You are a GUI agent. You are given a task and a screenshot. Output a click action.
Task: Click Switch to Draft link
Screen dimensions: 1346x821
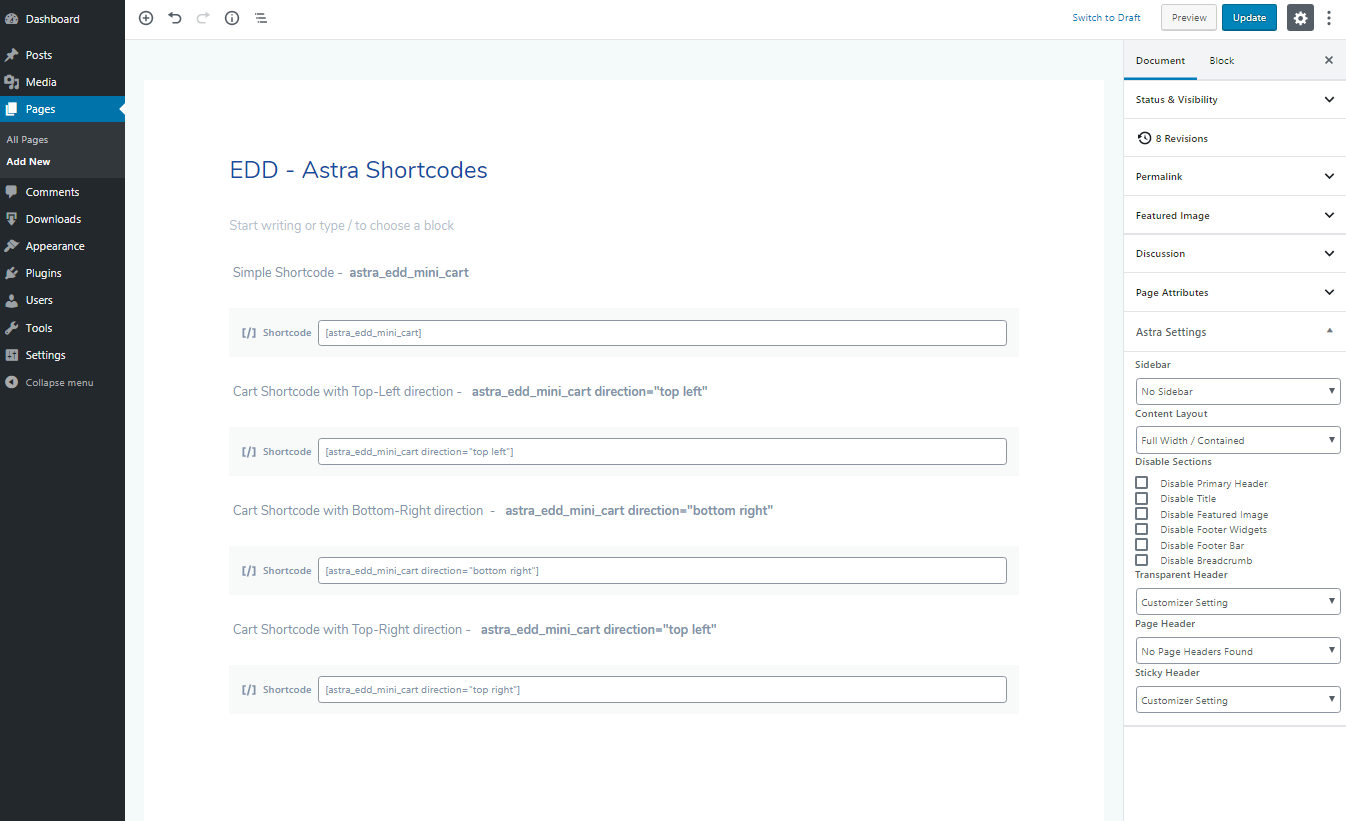[1106, 18]
